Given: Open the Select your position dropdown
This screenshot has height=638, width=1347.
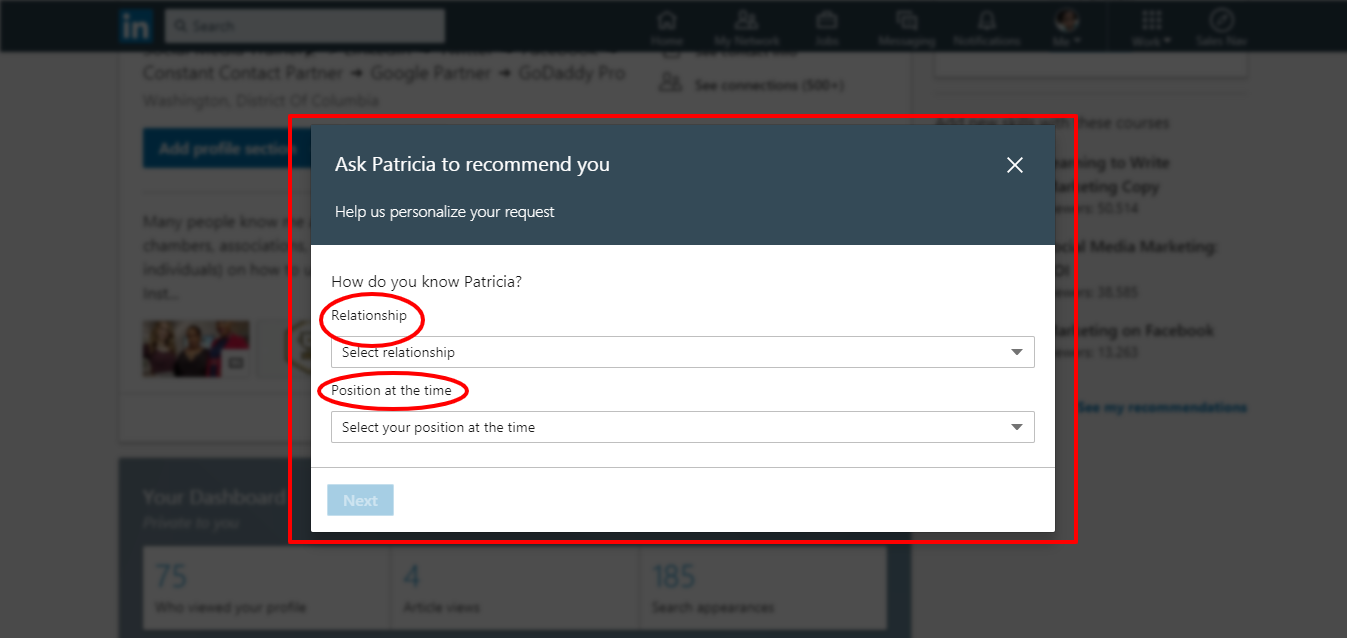Looking at the screenshot, I should 683,427.
